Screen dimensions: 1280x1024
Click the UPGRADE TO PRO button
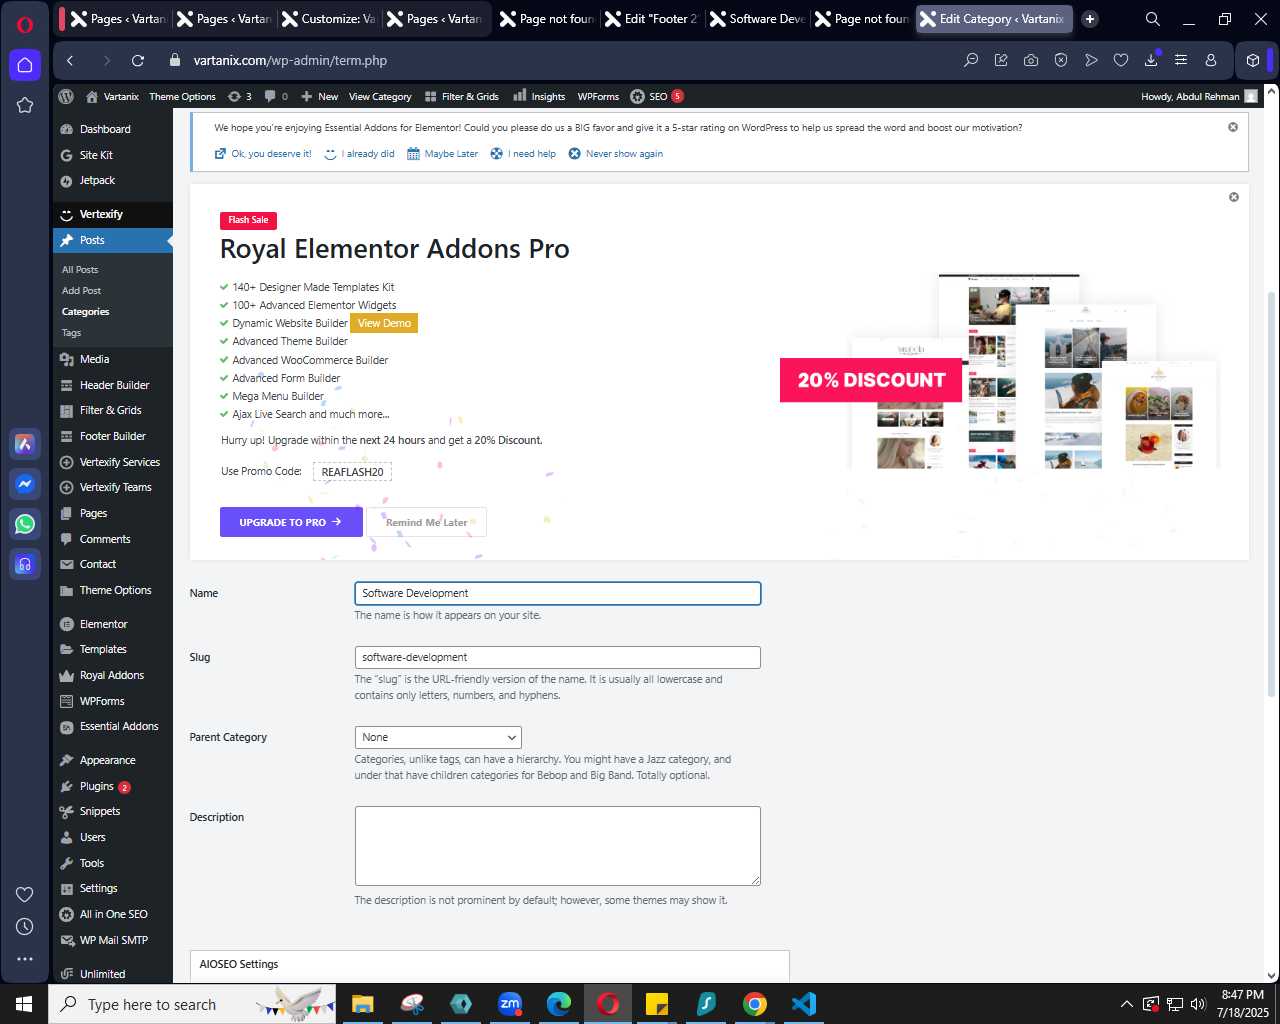point(291,522)
